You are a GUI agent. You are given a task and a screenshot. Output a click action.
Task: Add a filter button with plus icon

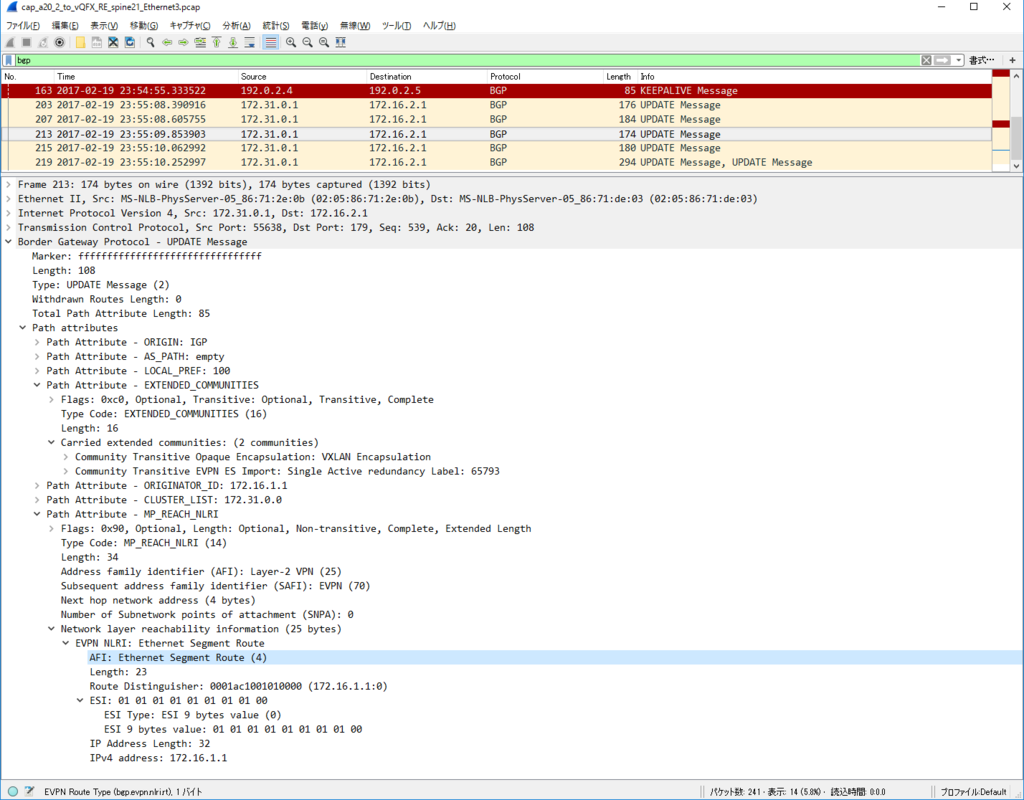1012,60
